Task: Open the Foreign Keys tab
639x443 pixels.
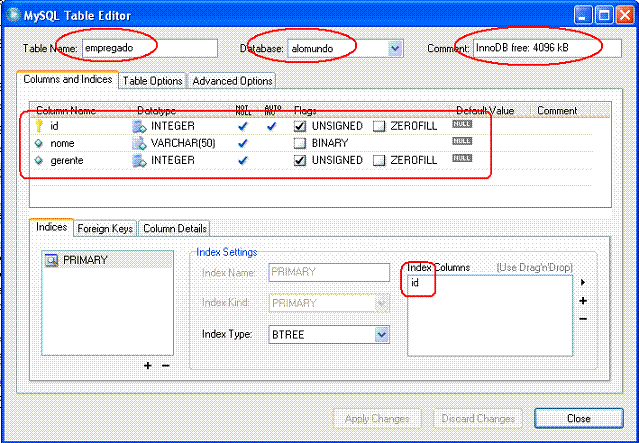Action: [x=105, y=229]
